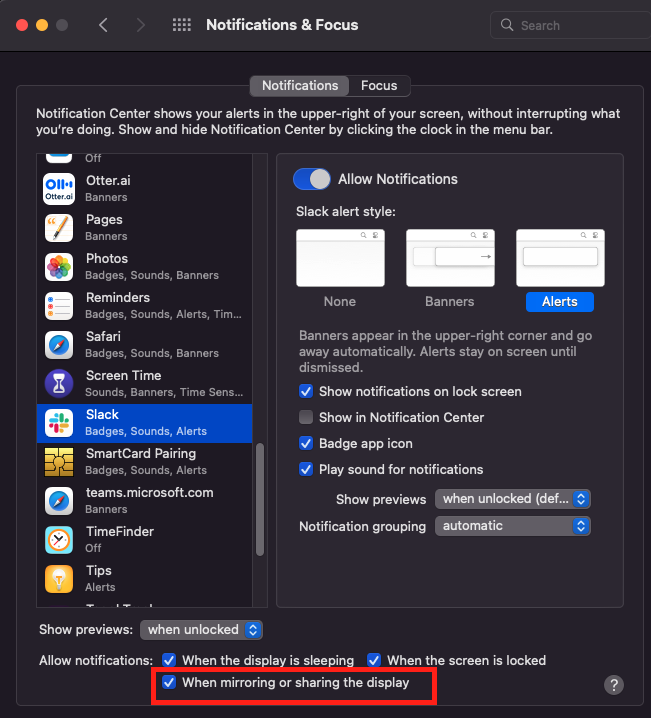Click the search magnifier icon
651x718 pixels.
click(x=507, y=25)
